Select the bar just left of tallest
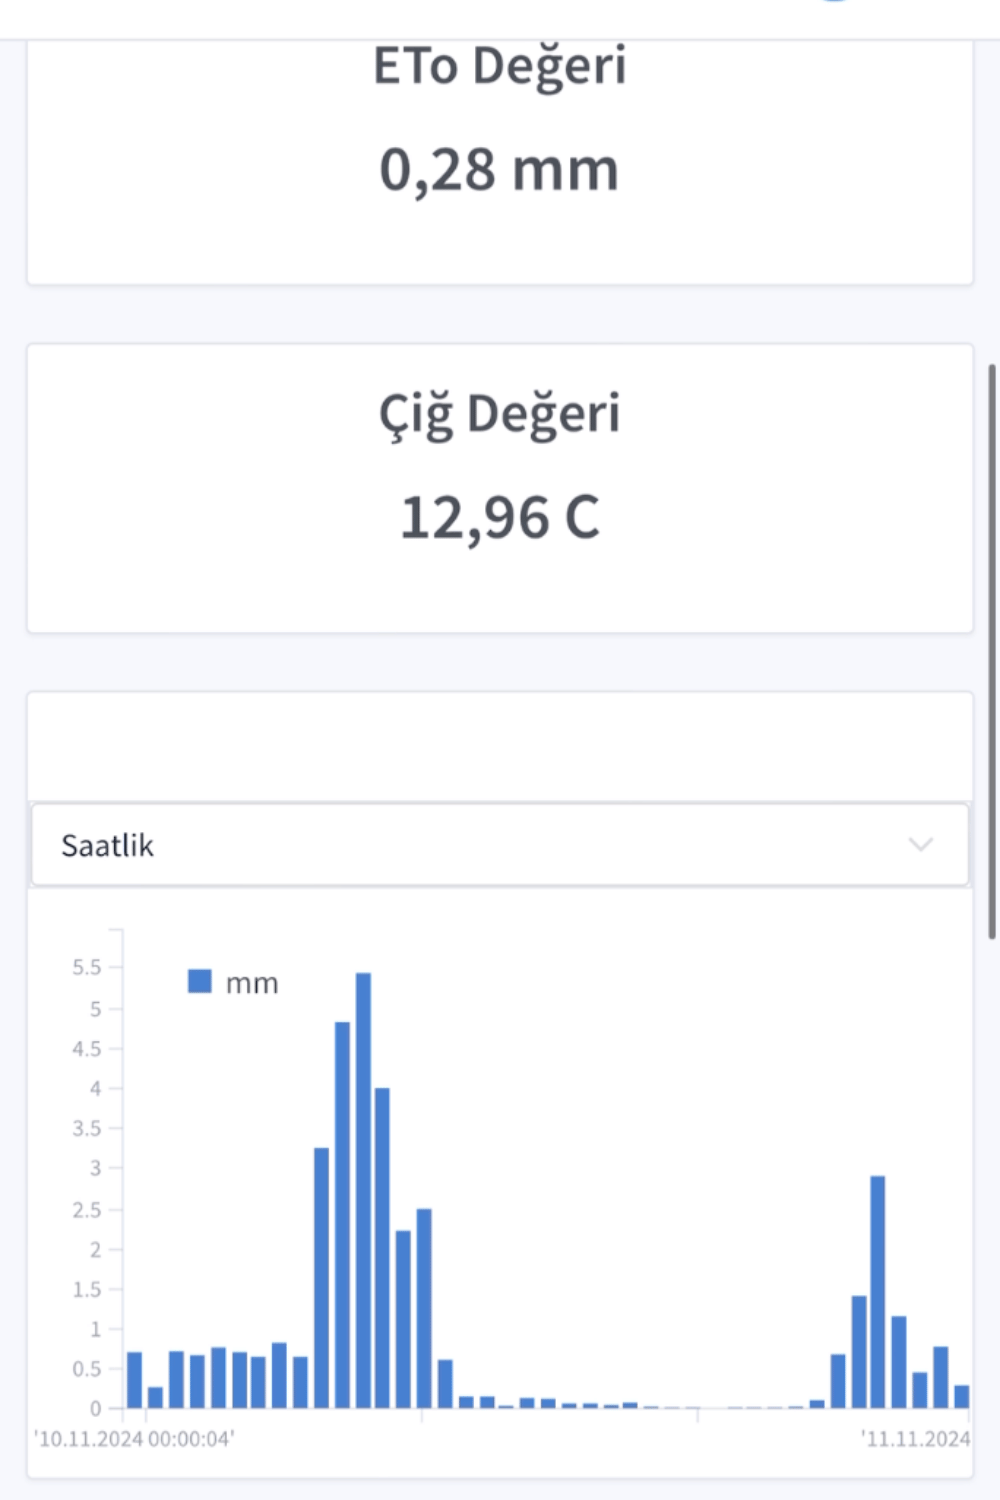 tap(342, 1215)
